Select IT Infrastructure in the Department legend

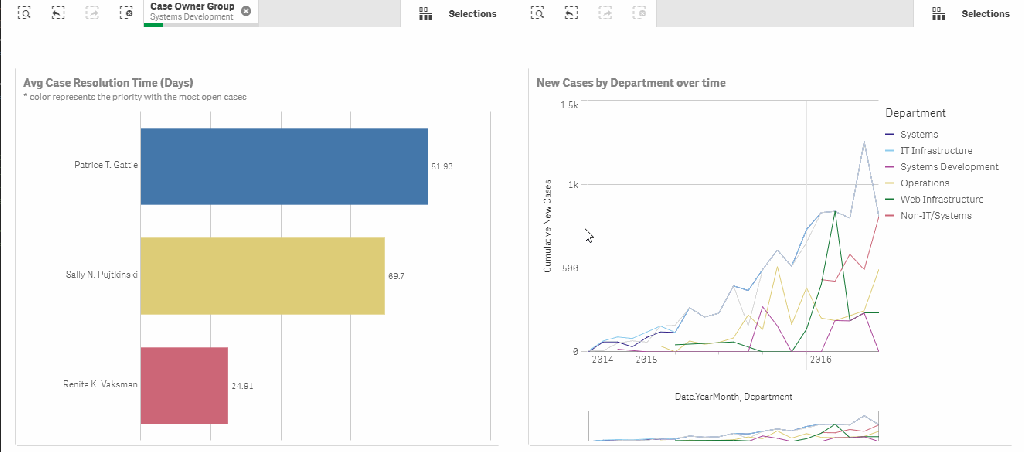pos(935,150)
